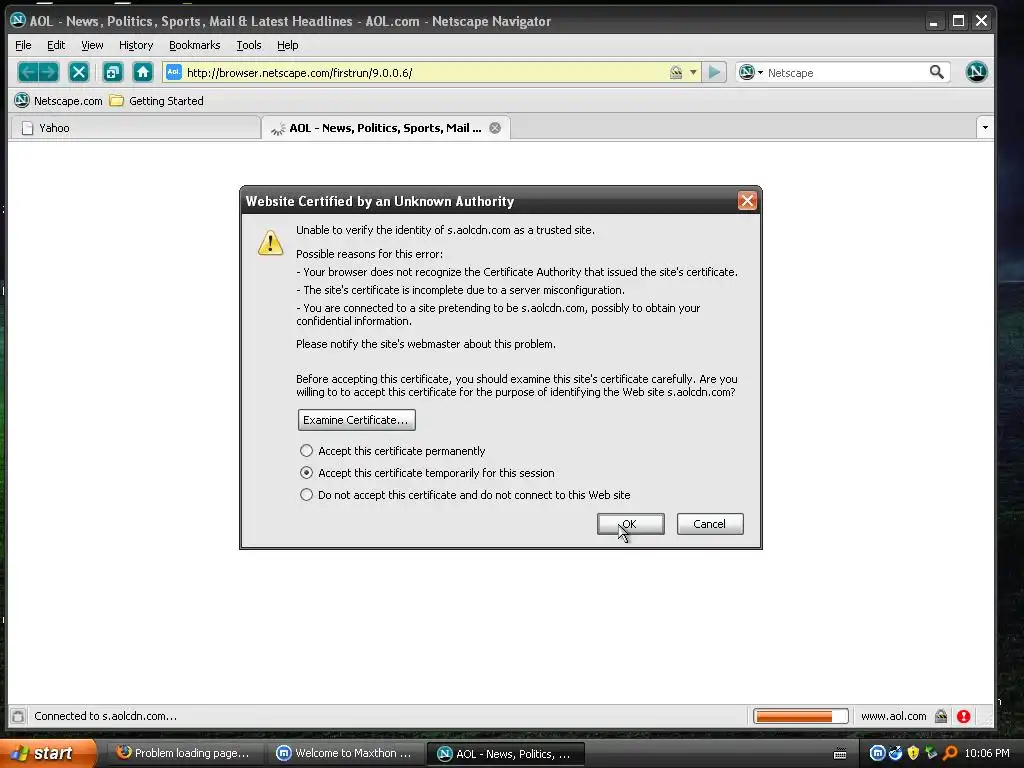Switch to the Yahoo tab
Screen dimensions: 1024x768
click(135, 128)
